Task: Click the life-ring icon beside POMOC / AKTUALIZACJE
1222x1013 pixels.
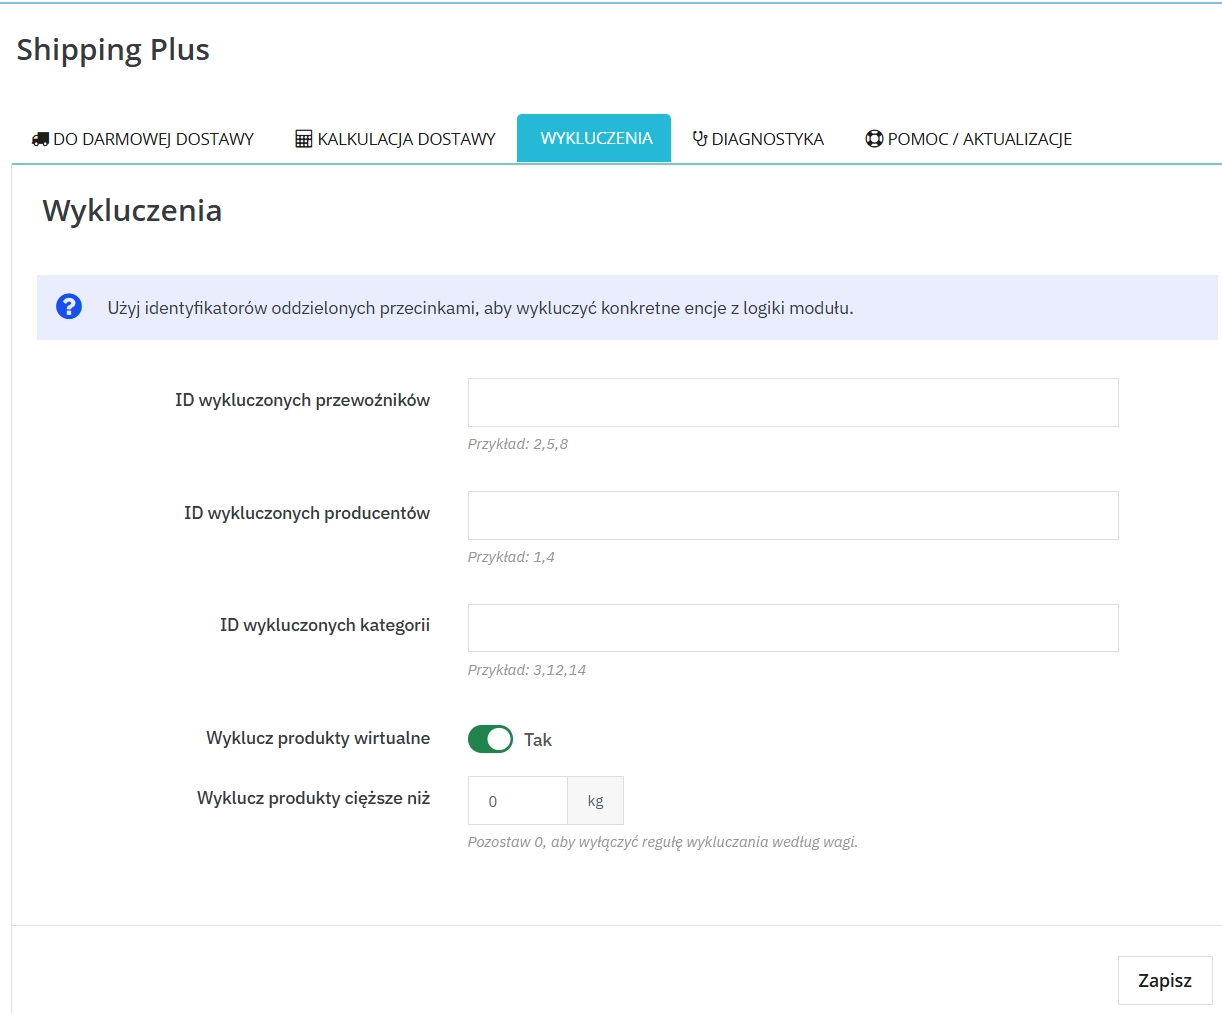Action: click(874, 138)
